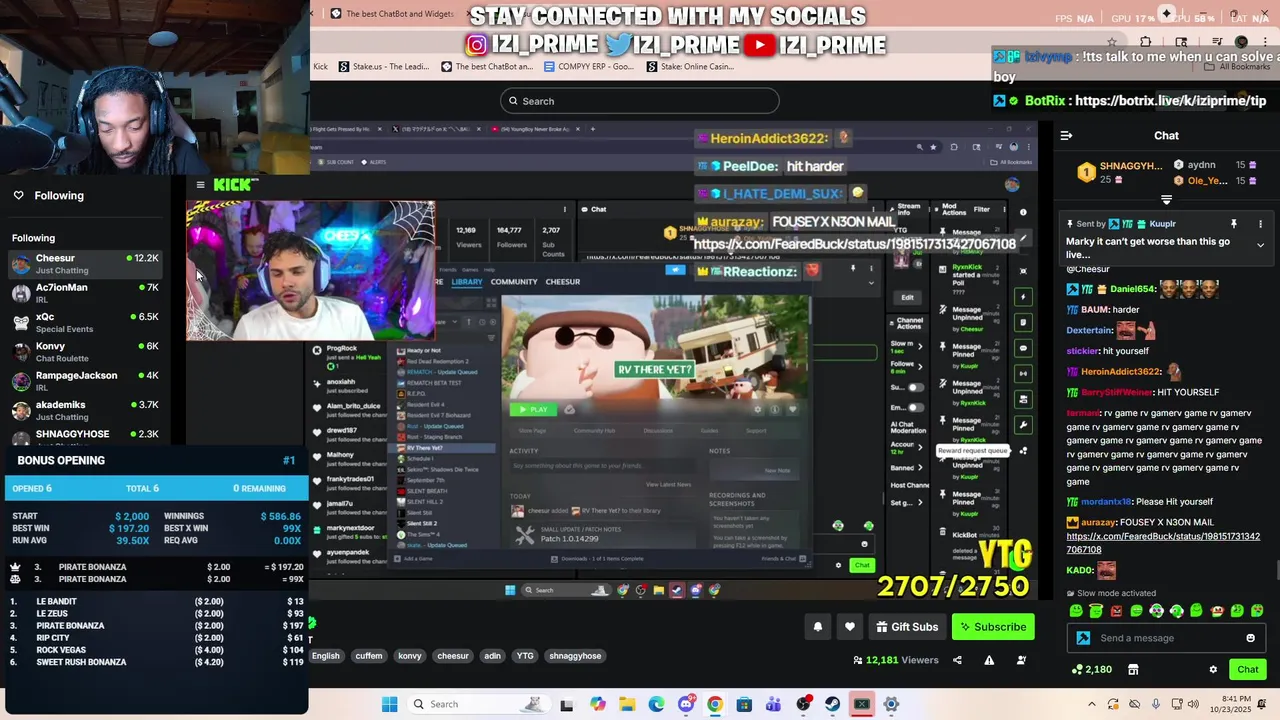The height and width of the screenshot is (720, 1280).
Task: Click the cuffem tag
Action: coord(369,656)
